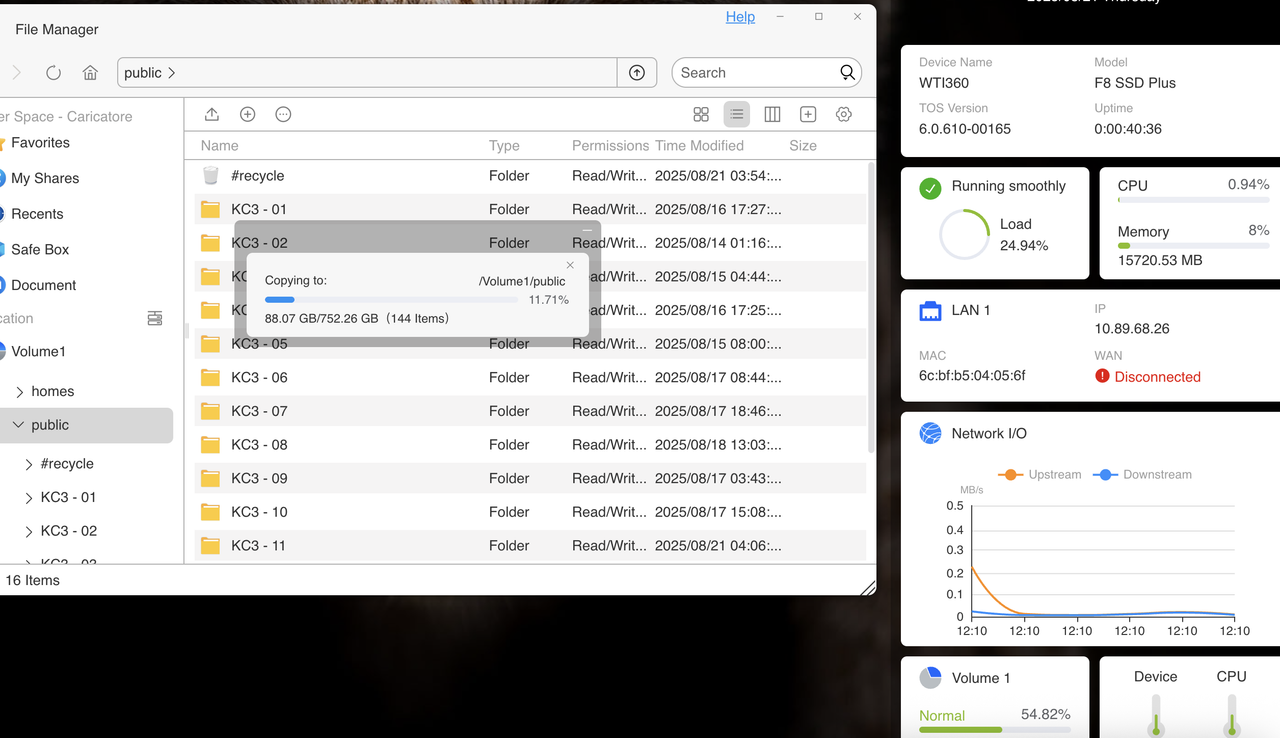Viewport: 1280px width, 738px height.
Task: Minimize the copy progress panel
Action: tap(587, 230)
